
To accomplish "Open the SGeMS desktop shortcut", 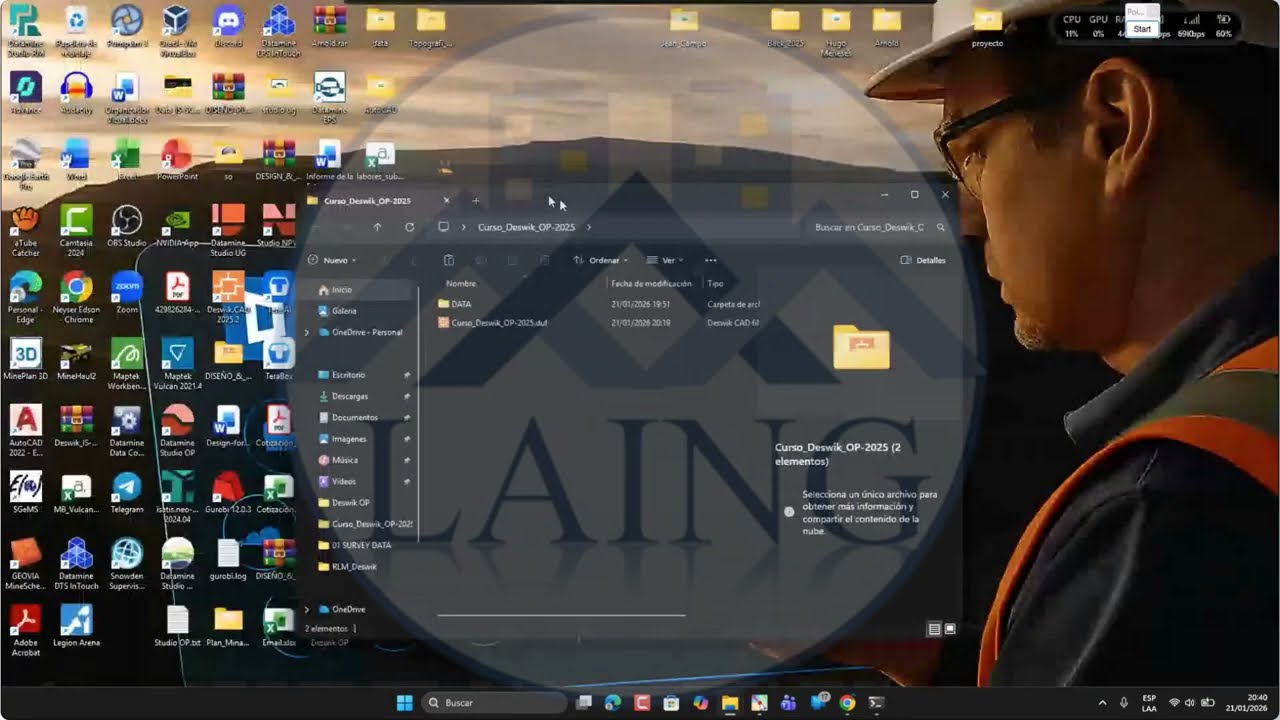I will (25, 493).
